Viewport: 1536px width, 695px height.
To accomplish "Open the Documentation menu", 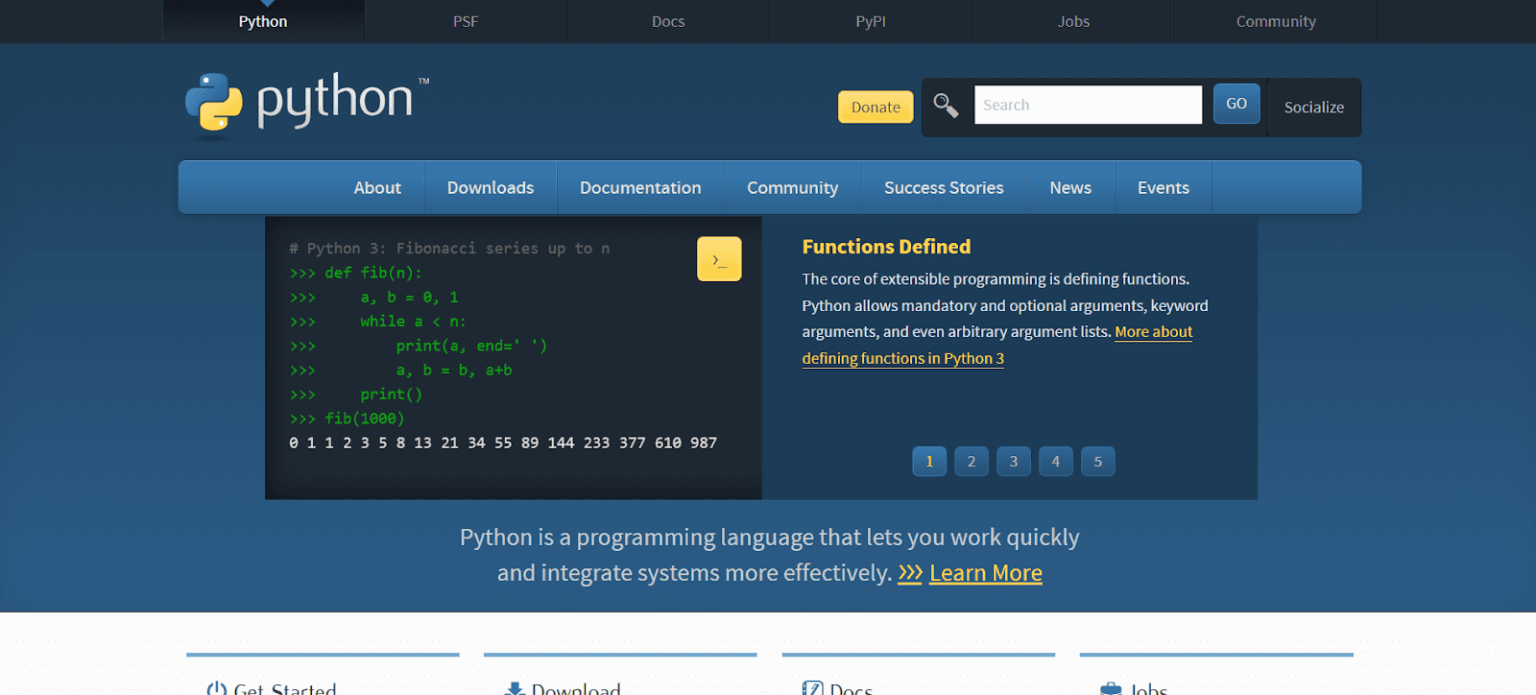I will pos(640,187).
